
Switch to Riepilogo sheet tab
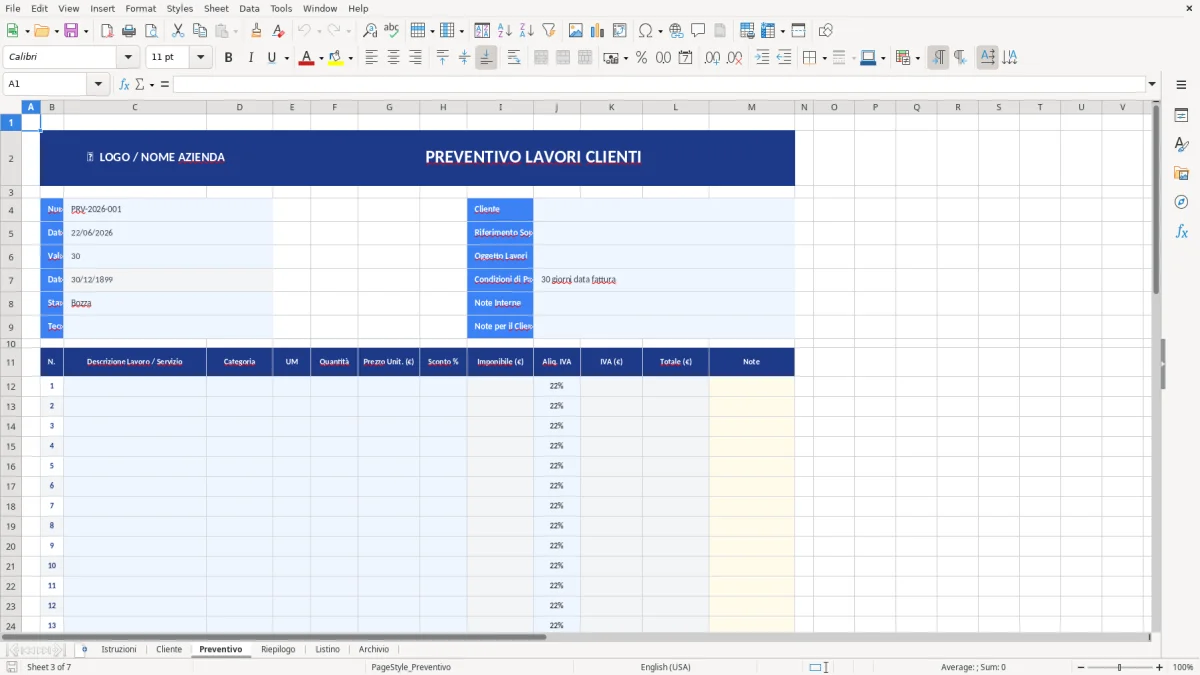(278, 649)
